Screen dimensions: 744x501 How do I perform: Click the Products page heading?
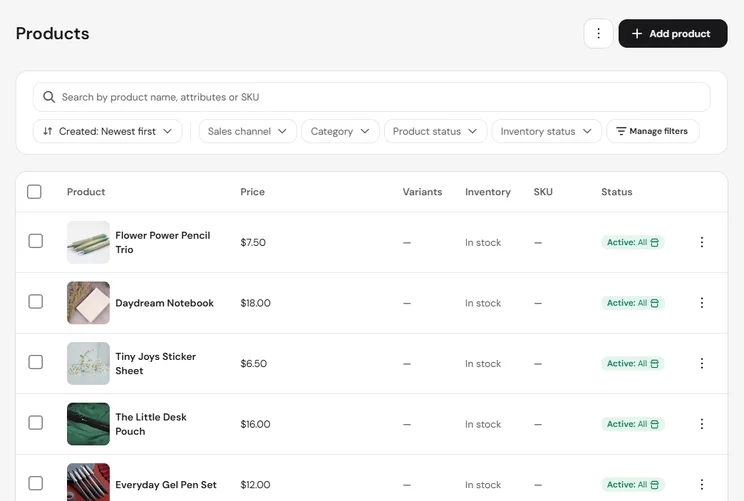(52, 34)
